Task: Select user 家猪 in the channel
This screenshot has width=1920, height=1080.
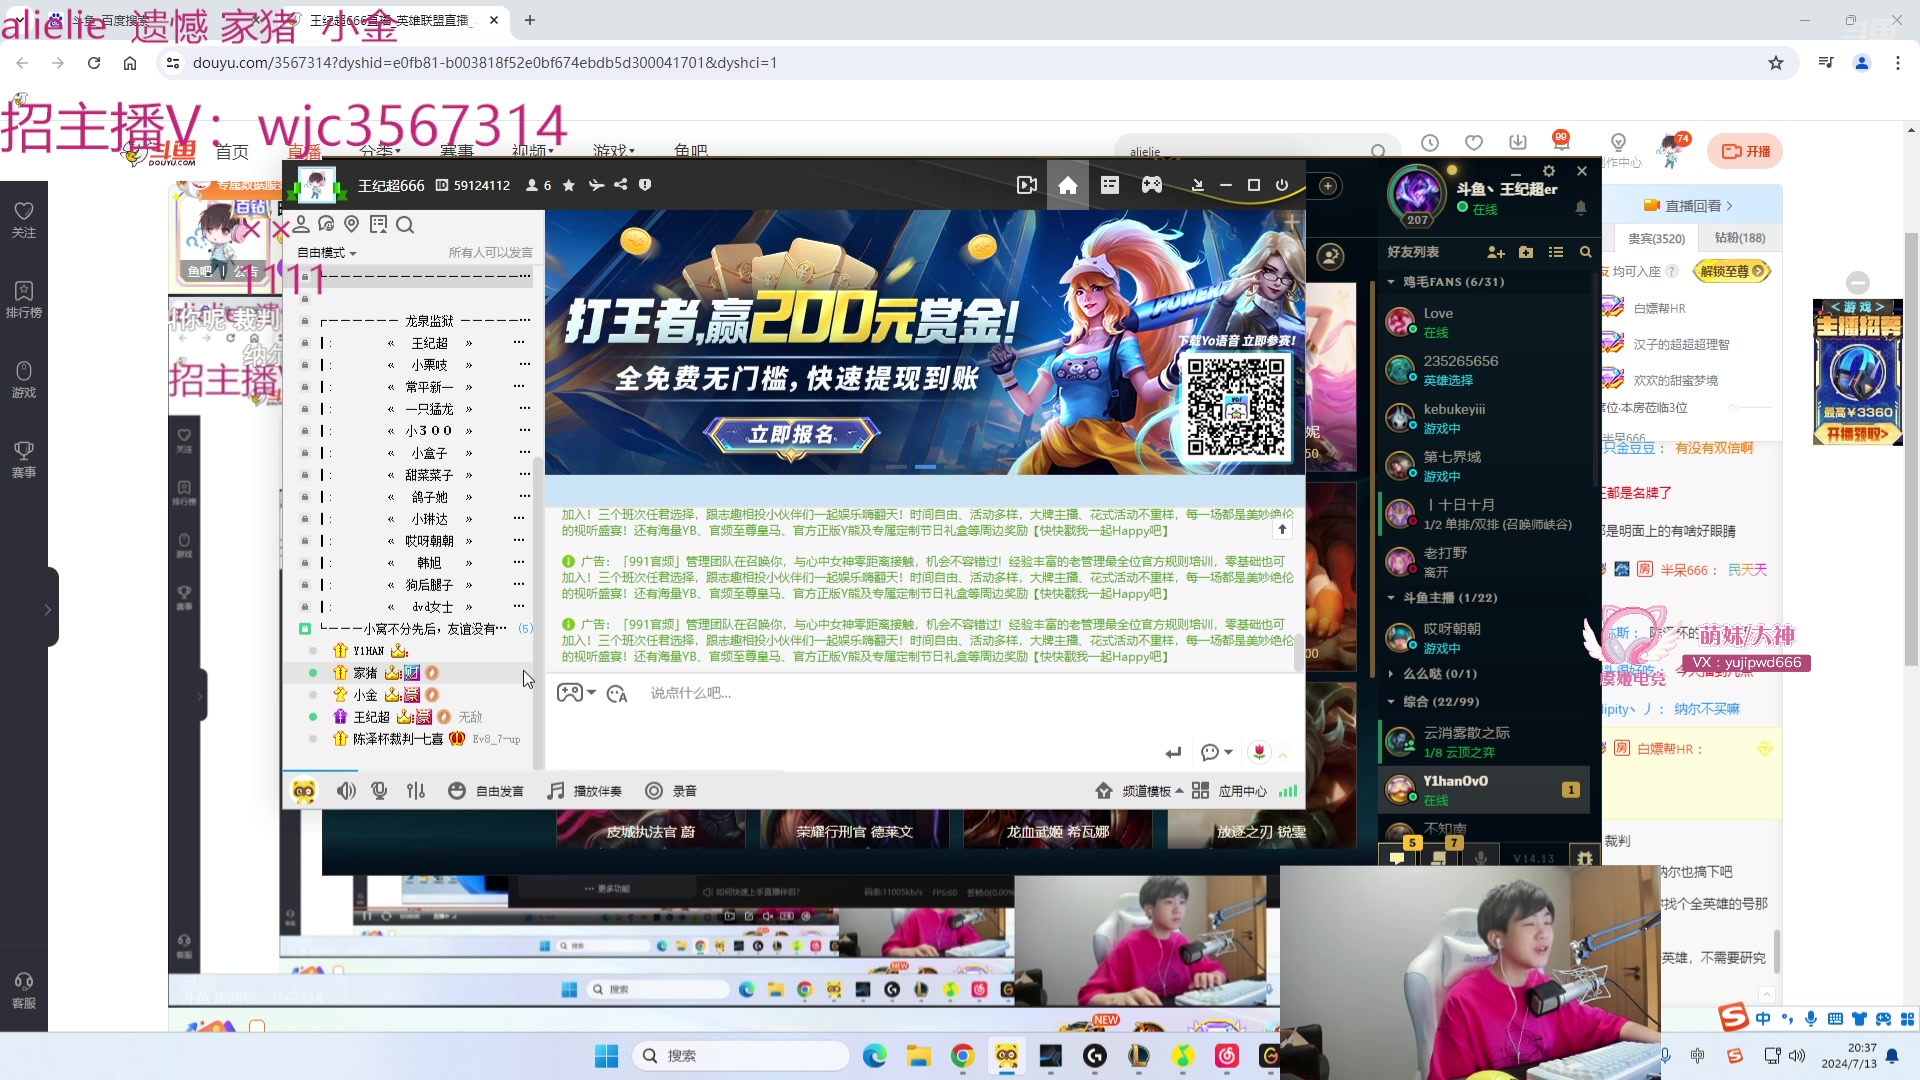Action: 365,673
